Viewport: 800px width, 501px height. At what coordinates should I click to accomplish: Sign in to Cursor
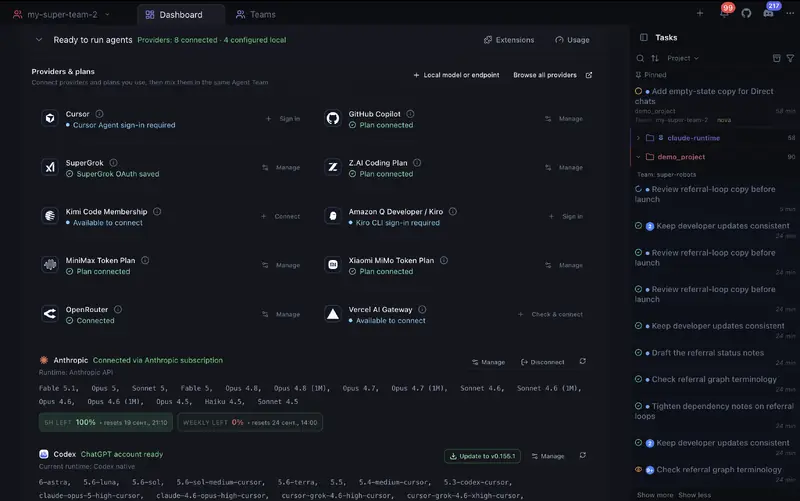coord(283,119)
